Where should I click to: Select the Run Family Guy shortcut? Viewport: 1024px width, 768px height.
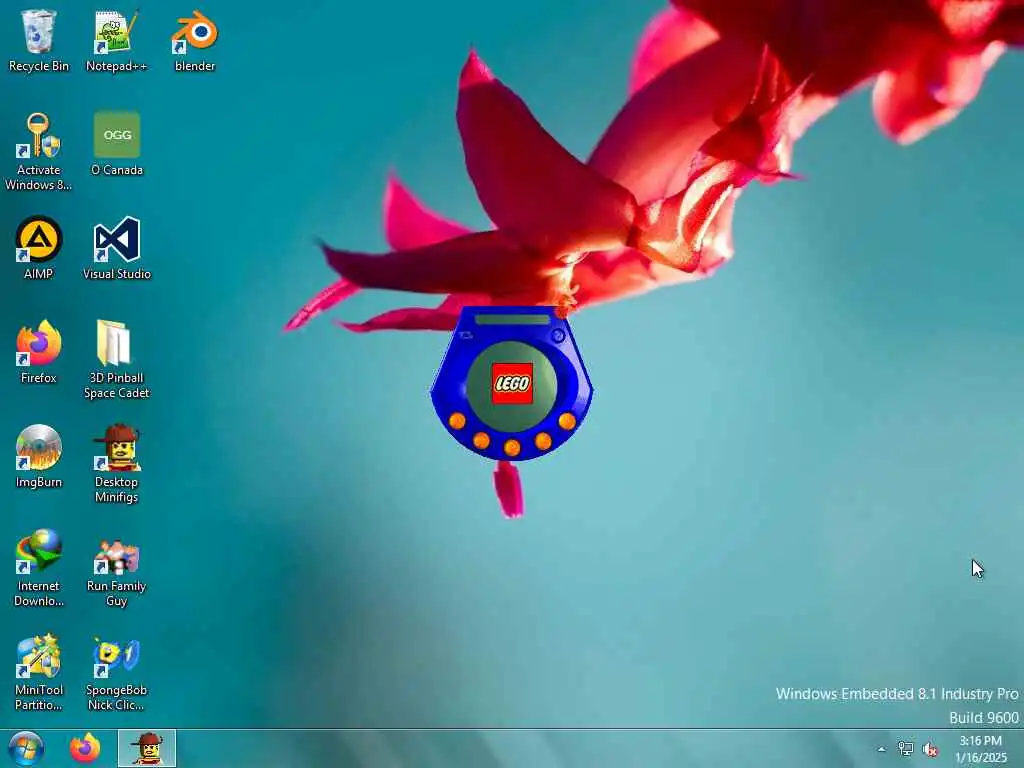tap(116, 568)
